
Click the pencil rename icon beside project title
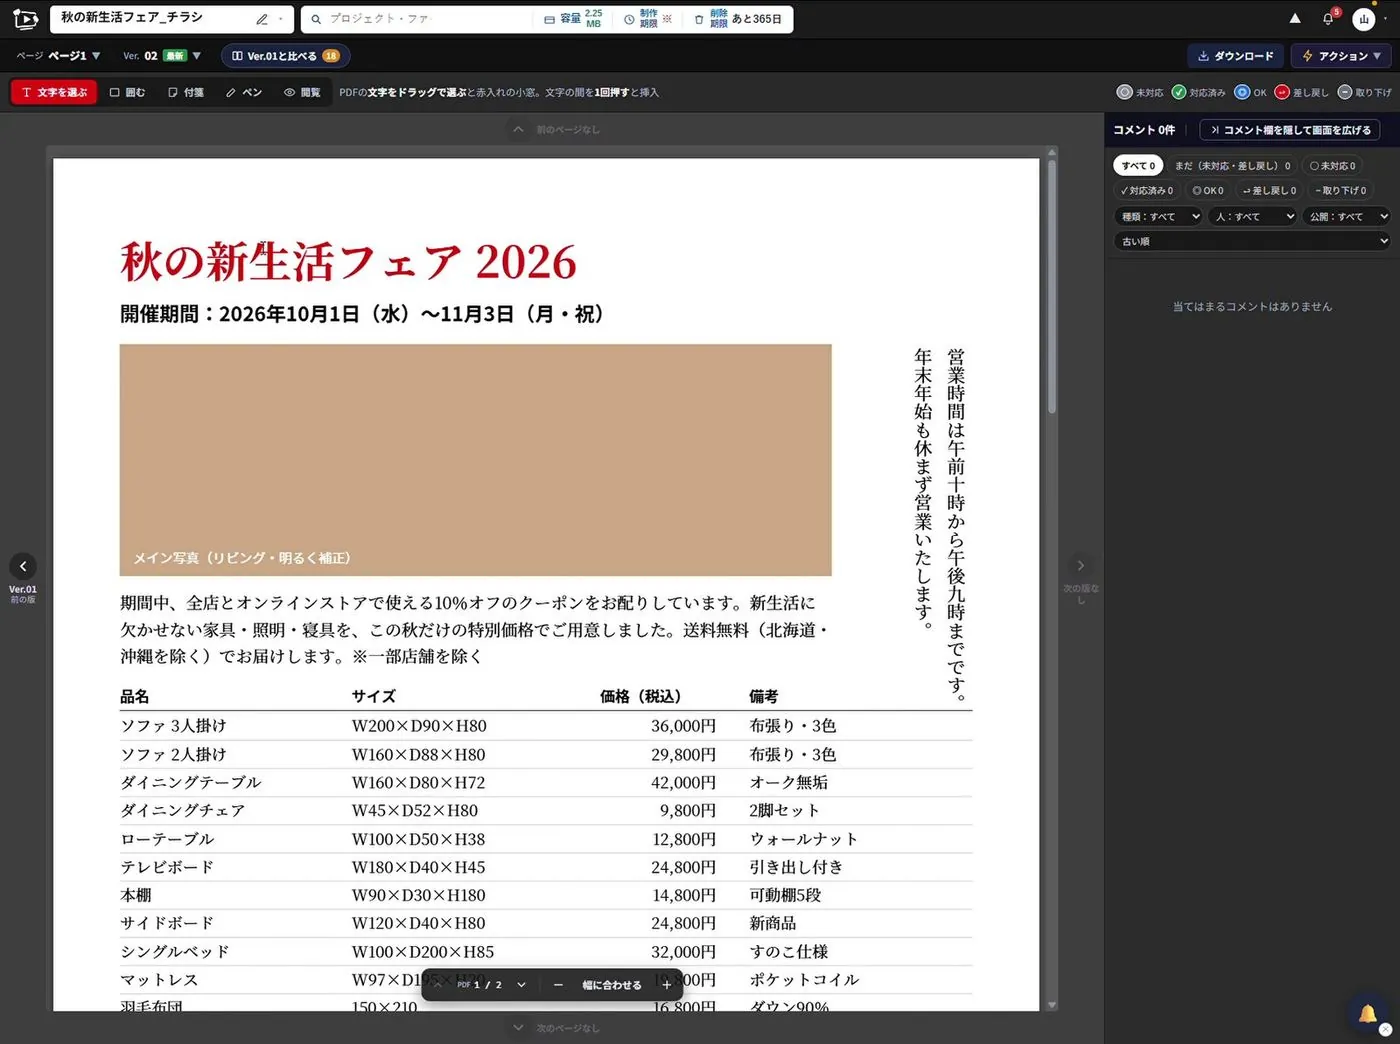(x=262, y=19)
